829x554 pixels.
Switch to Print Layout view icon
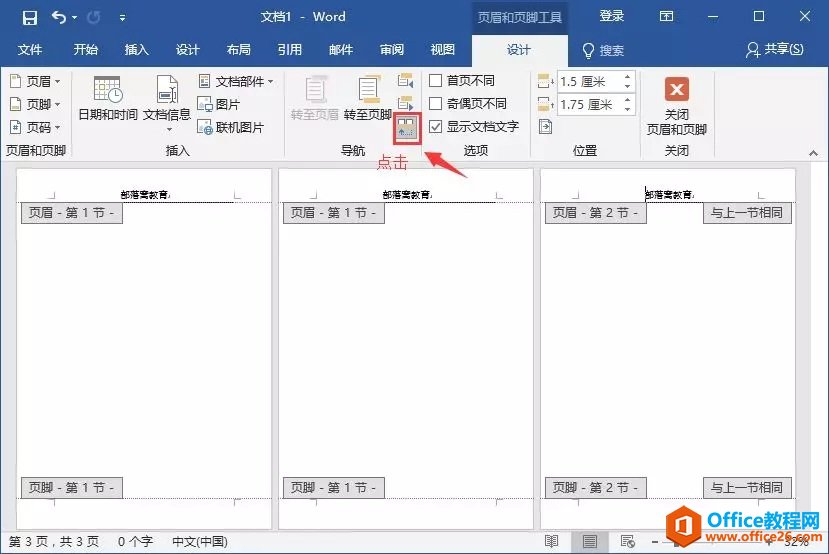click(589, 541)
